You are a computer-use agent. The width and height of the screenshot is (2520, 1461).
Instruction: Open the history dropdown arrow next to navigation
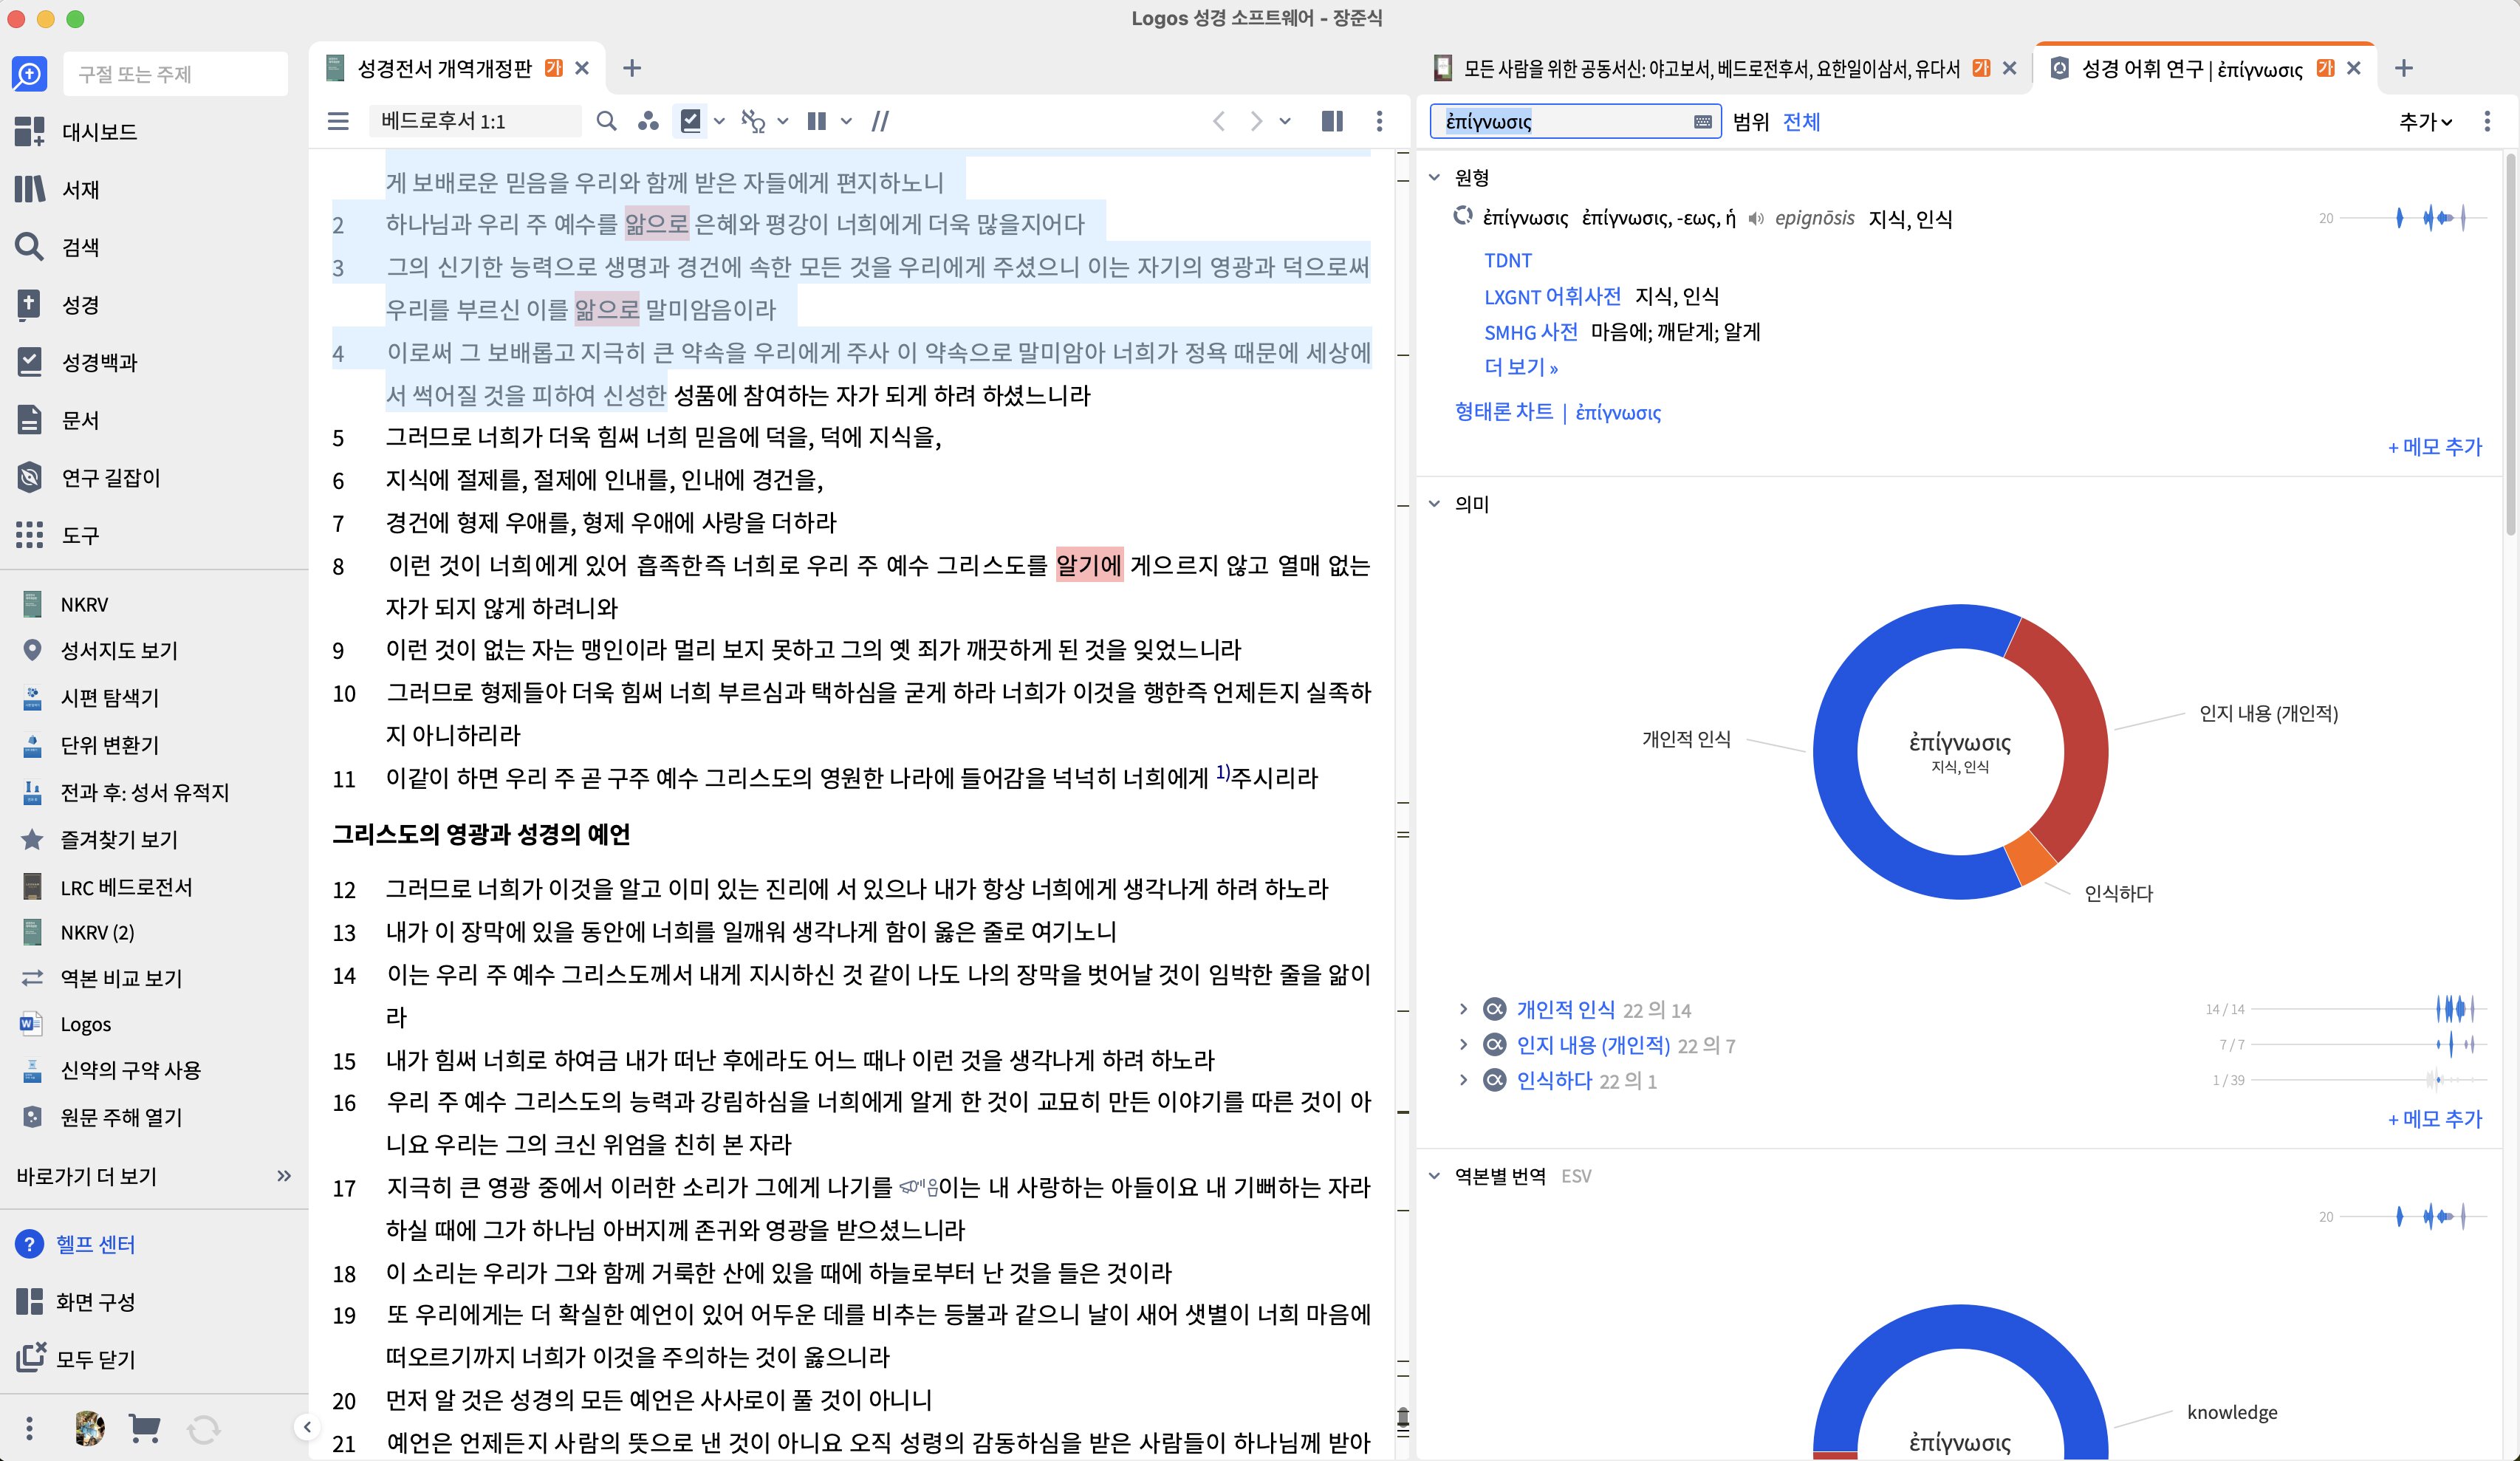(1285, 121)
